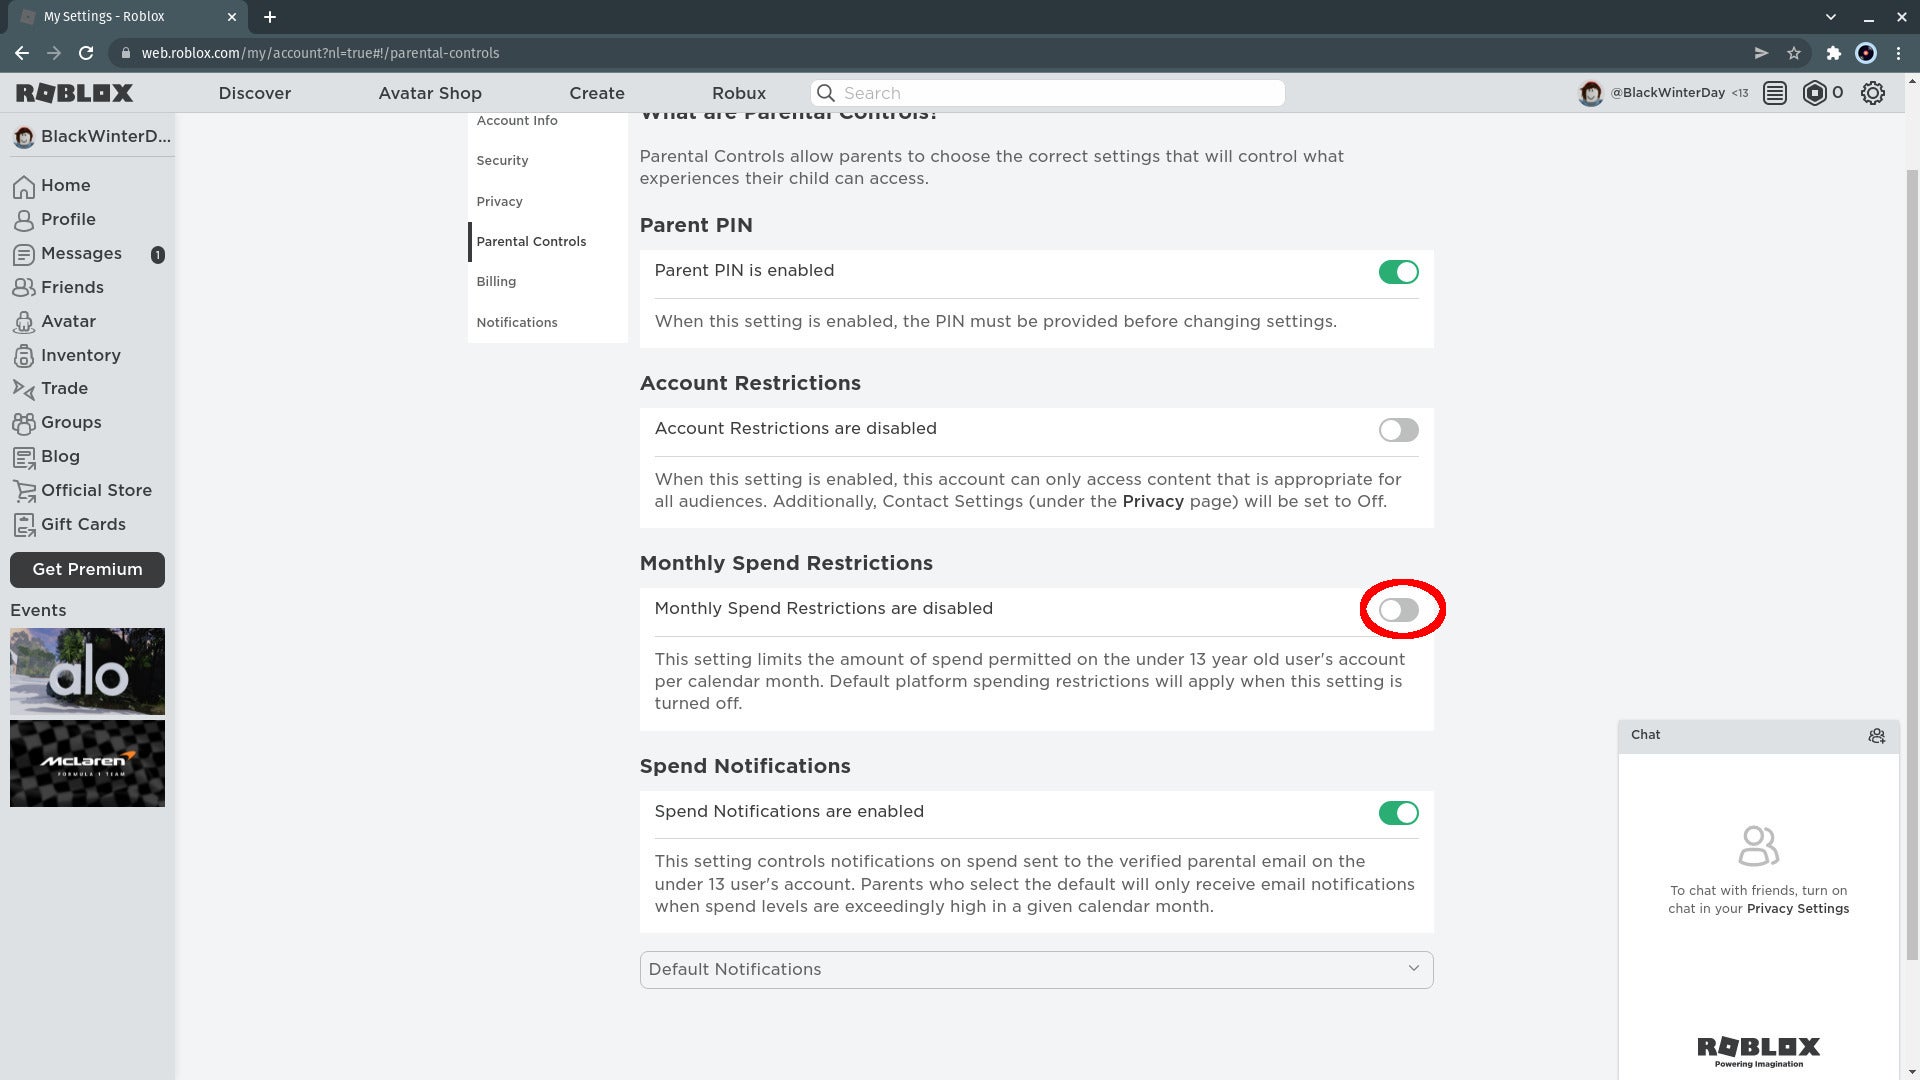Follow the Privacy link in Account Restrictions text
This screenshot has height=1080, width=1920.
point(1153,502)
